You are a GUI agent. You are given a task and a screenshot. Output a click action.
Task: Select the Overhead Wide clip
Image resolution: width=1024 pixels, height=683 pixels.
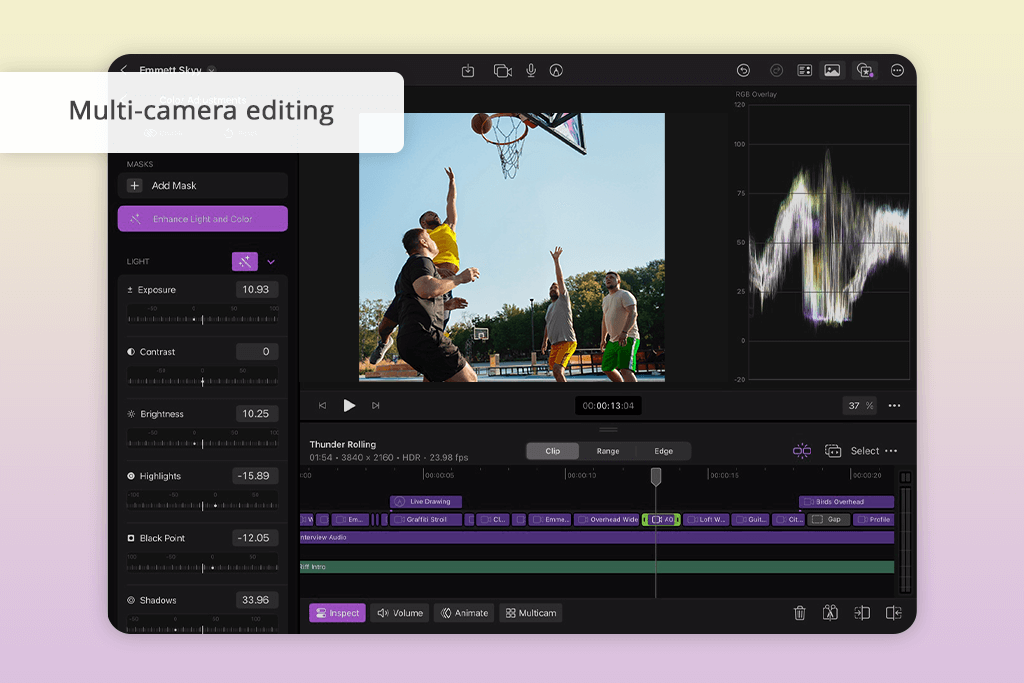point(607,520)
